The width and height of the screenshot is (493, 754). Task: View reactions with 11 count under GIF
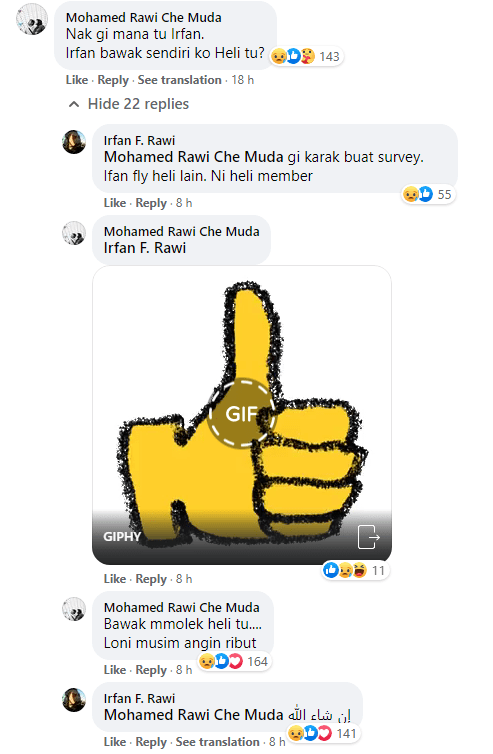coord(355,570)
